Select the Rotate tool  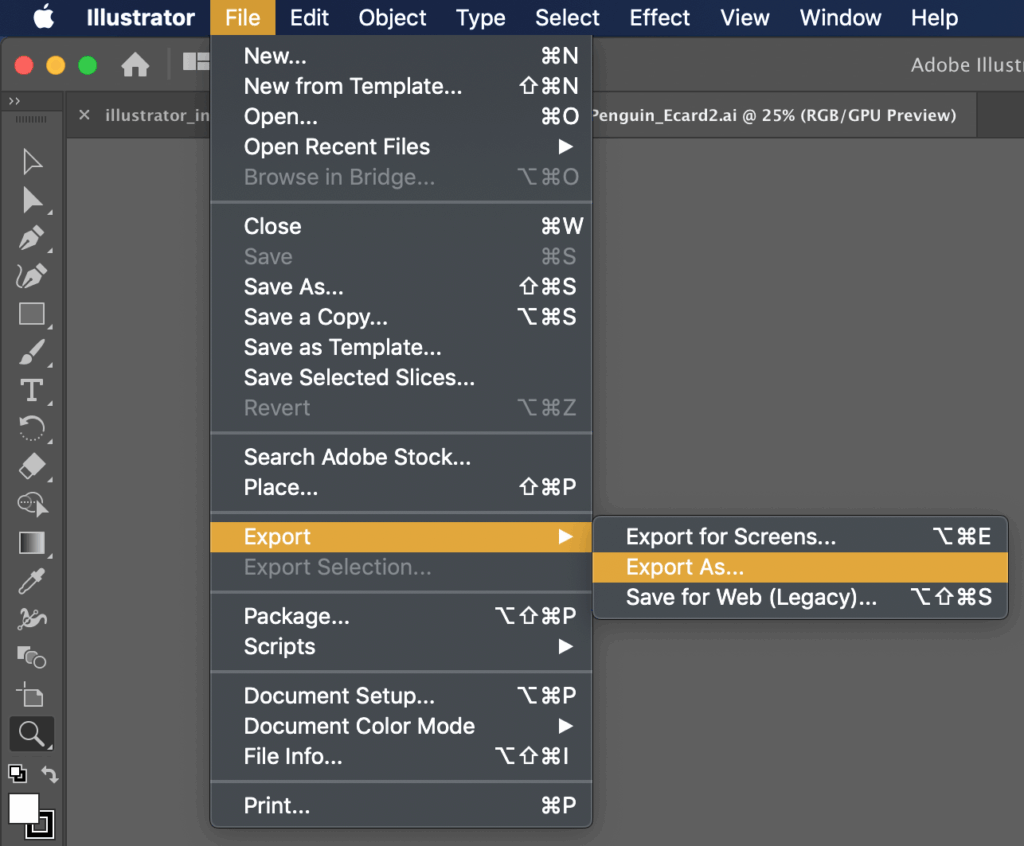click(31, 429)
